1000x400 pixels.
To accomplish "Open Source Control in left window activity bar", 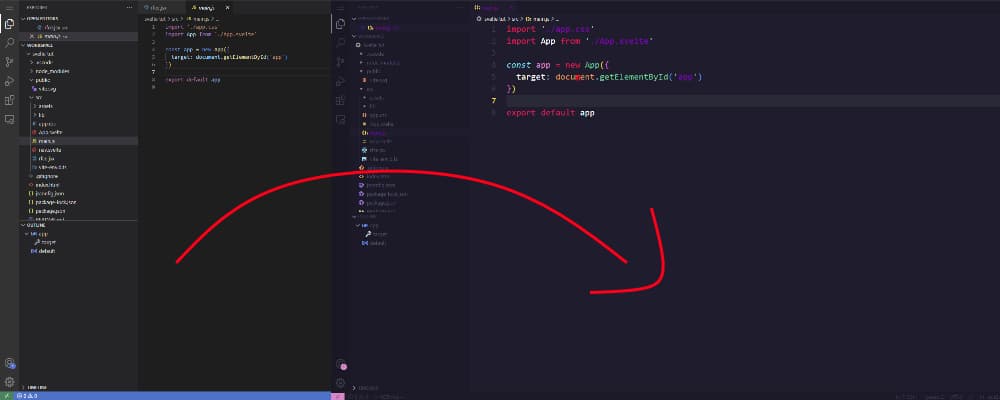I will [9, 61].
